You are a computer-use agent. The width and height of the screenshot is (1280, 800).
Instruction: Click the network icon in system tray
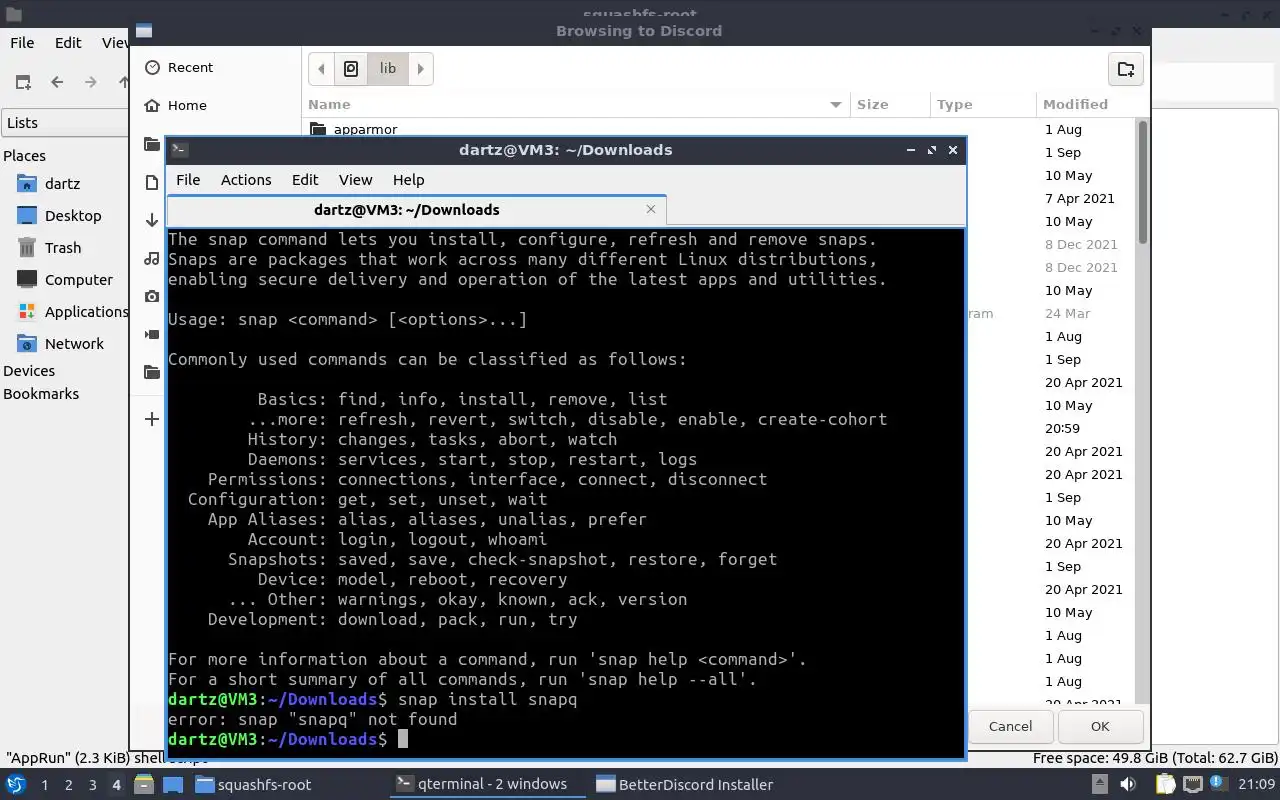(x=1193, y=785)
